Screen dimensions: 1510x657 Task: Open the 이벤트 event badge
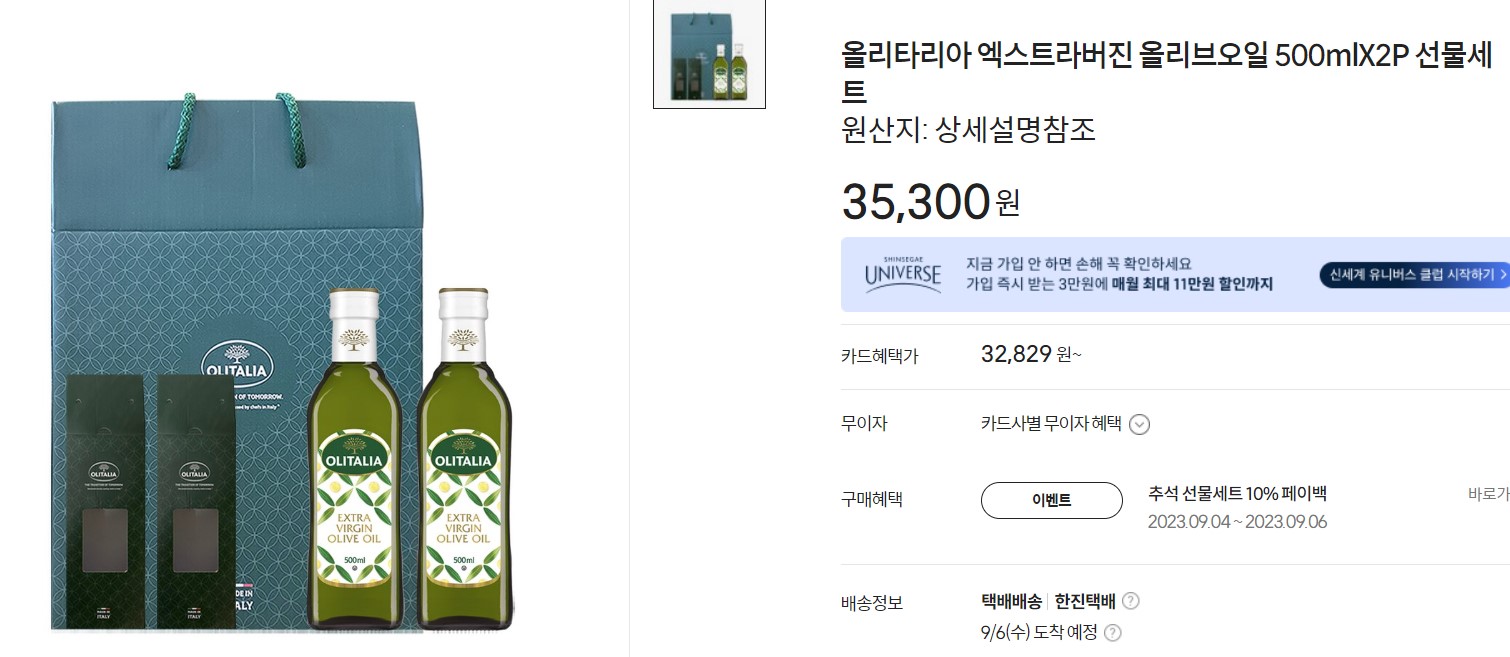click(x=1052, y=500)
